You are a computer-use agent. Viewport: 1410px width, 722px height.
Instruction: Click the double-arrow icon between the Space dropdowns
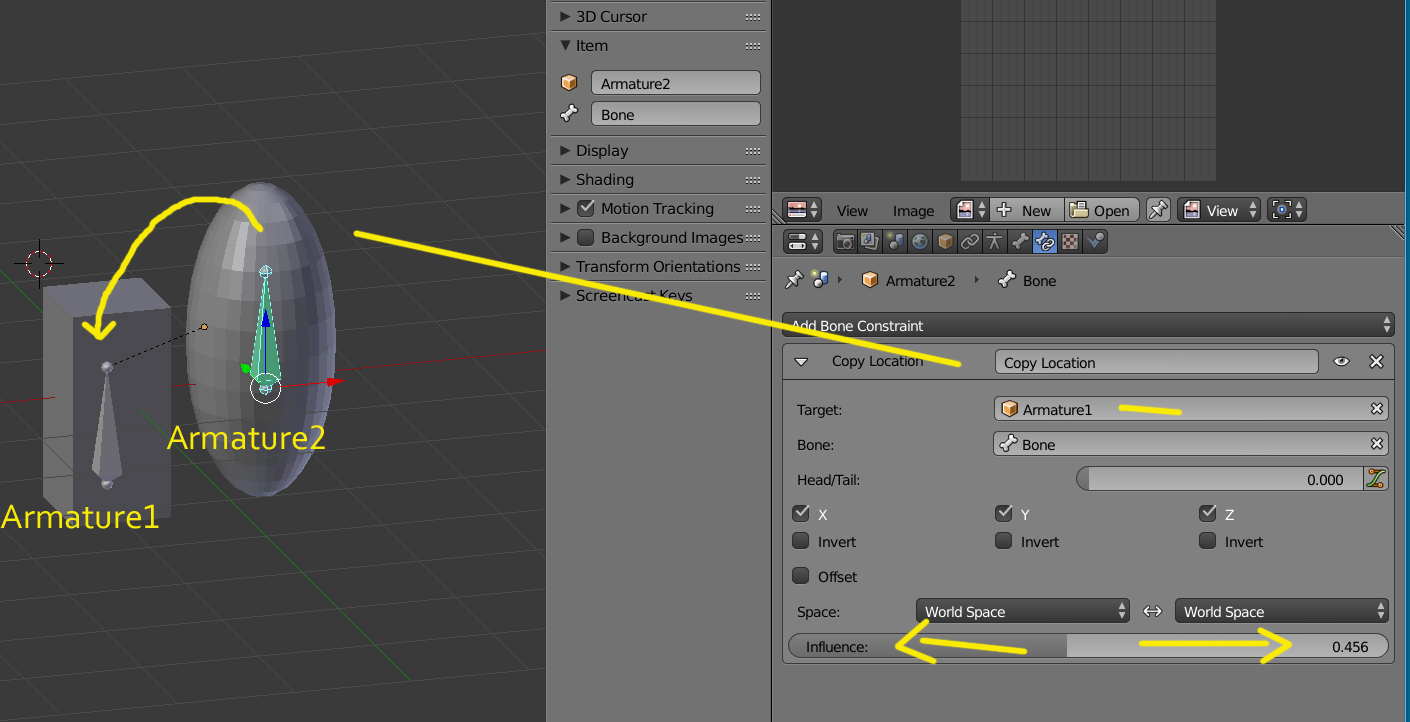coord(1152,611)
